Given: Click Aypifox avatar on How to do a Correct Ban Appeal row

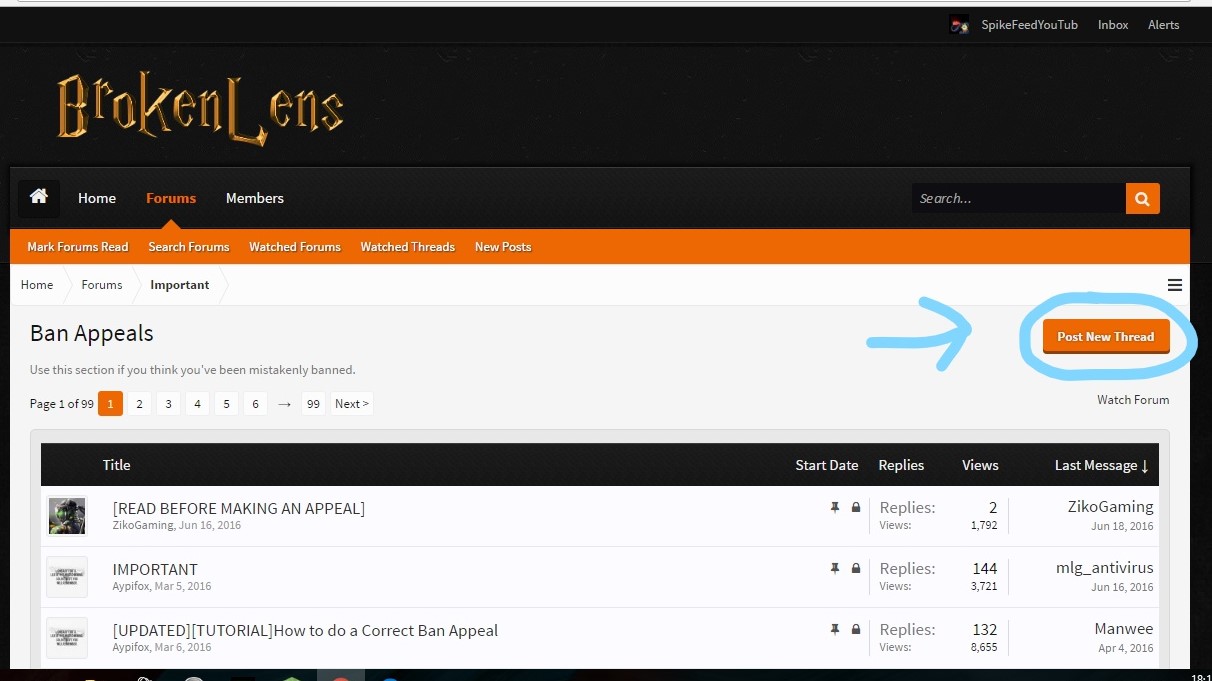Looking at the screenshot, I should [67, 638].
